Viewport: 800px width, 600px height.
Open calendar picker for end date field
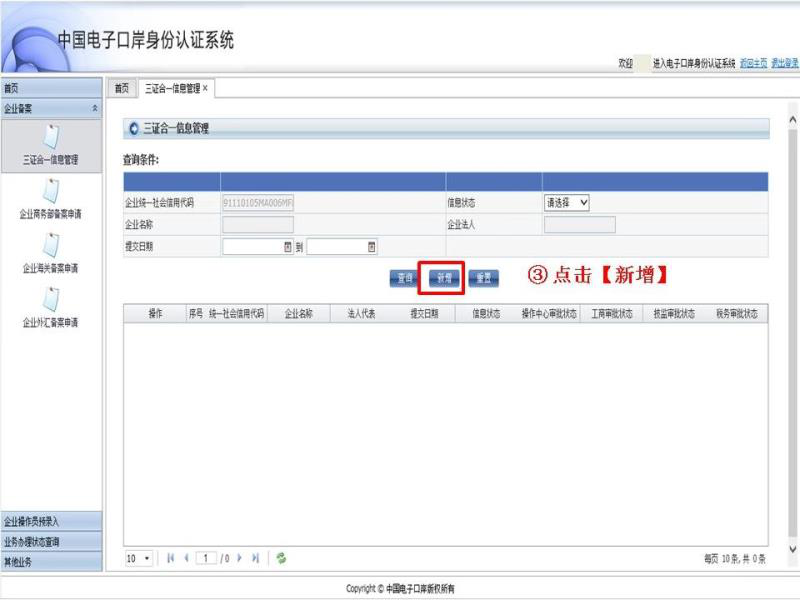pyautogui.click(x=372, y=247)
